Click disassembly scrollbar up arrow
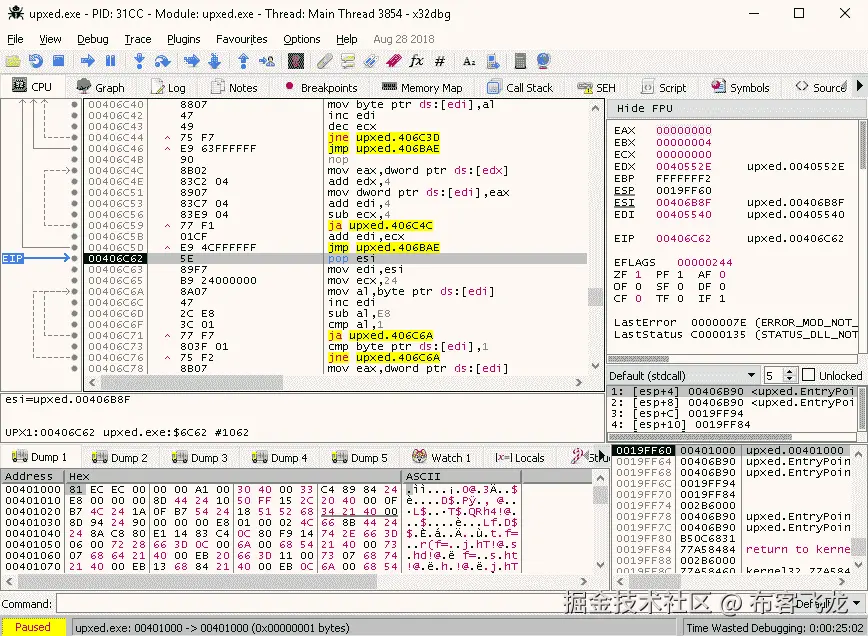 coord(595,108)
